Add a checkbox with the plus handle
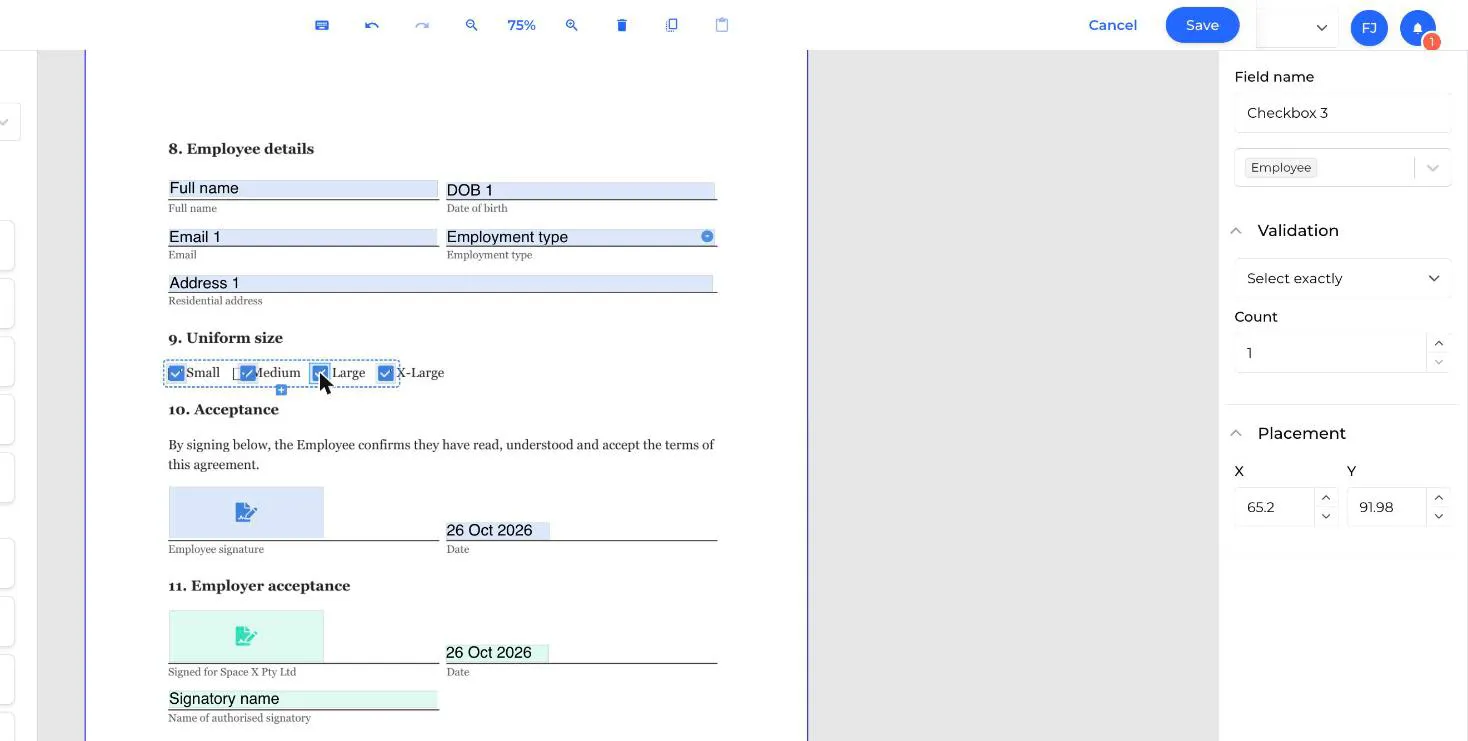Screen dimensions: 1468x741 click(281, 390)
